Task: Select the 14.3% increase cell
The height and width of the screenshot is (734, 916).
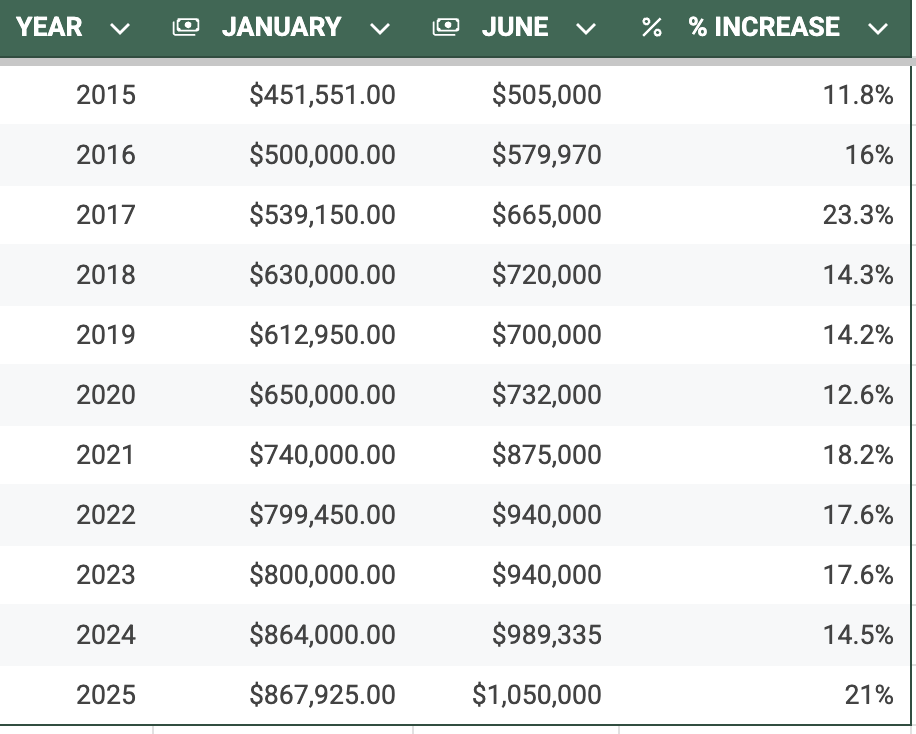Action: pyautogui.click(x=858, y=275)
